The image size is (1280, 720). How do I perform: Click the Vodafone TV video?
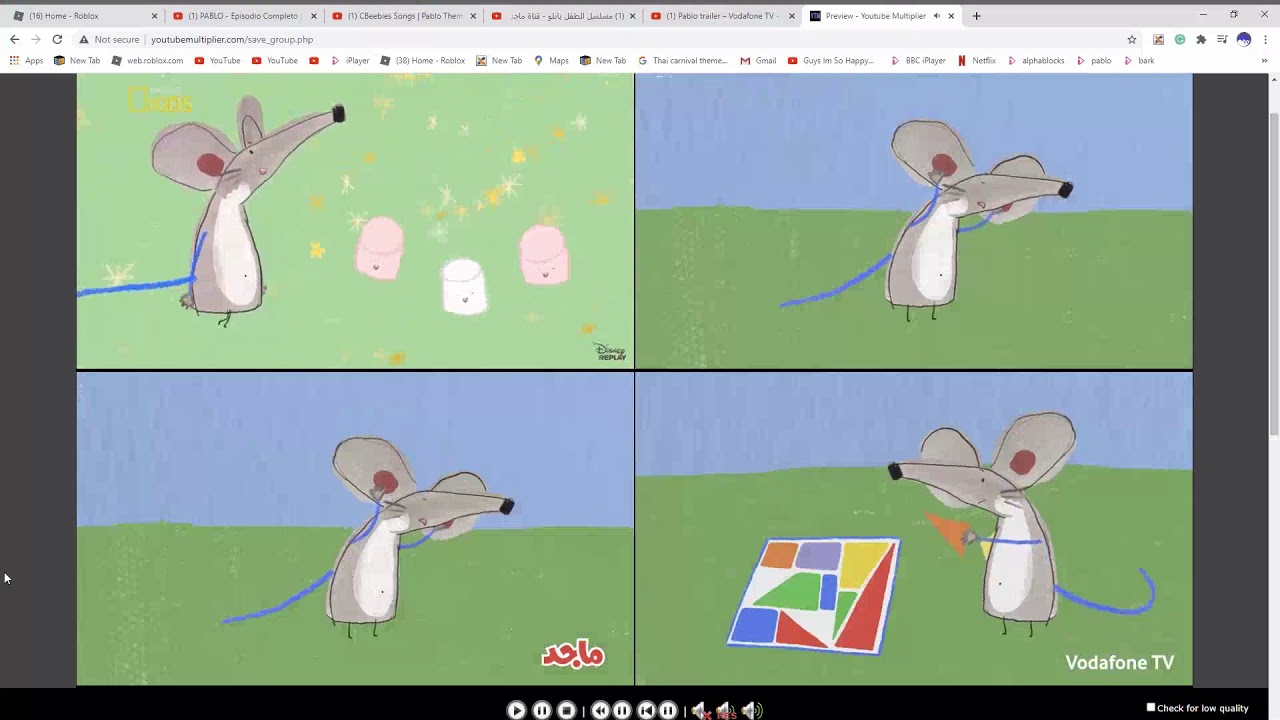point(914,529)
